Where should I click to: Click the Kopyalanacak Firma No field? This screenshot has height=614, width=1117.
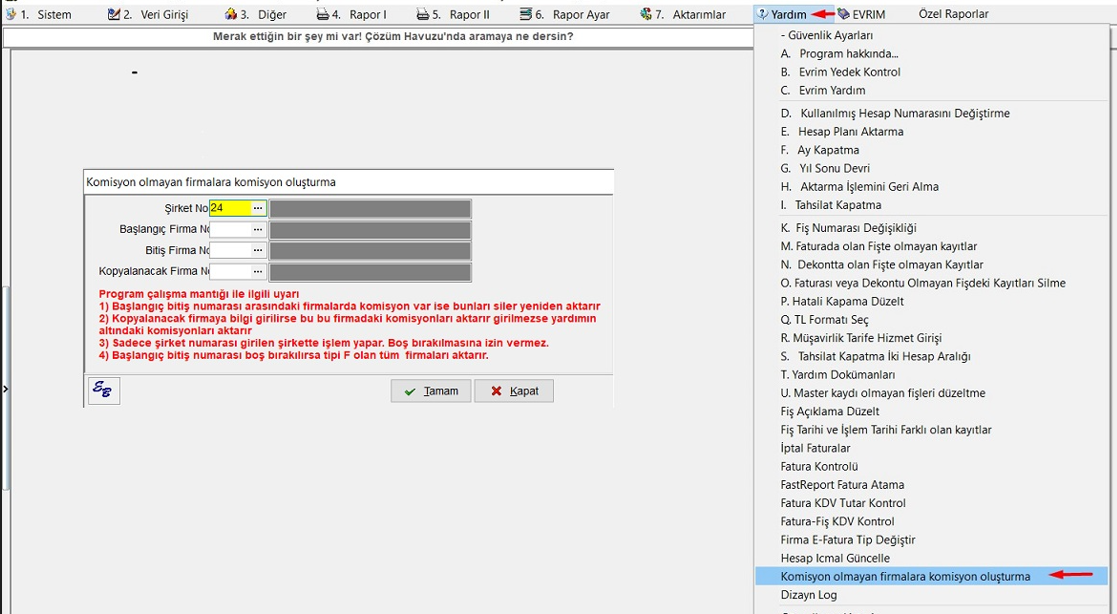coord(229,271)
